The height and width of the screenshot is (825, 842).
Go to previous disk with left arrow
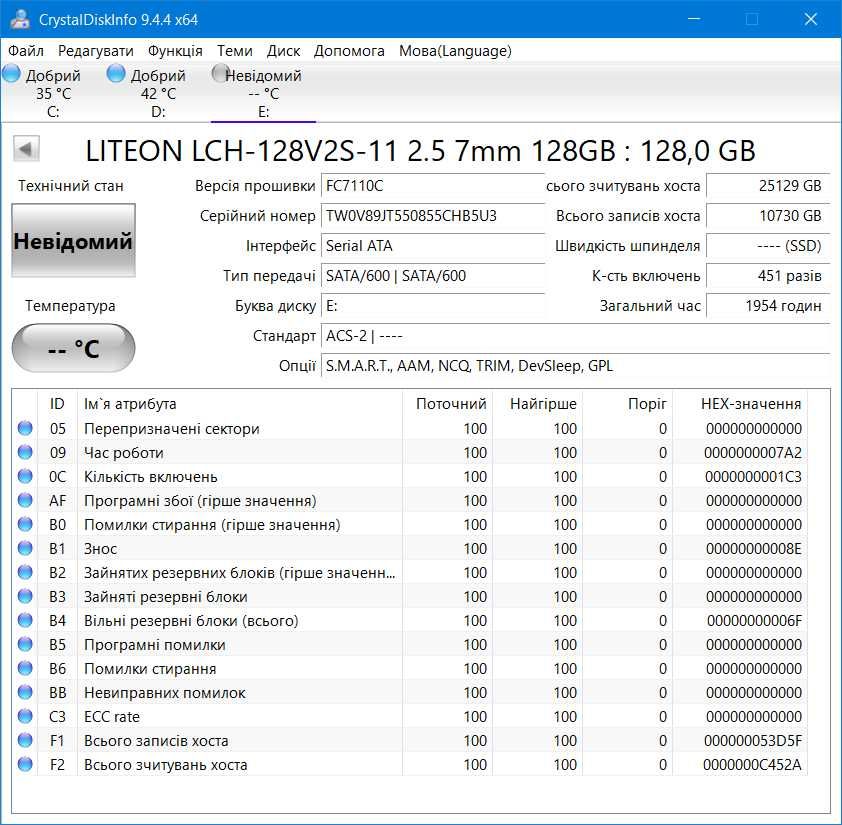(26, 149)
